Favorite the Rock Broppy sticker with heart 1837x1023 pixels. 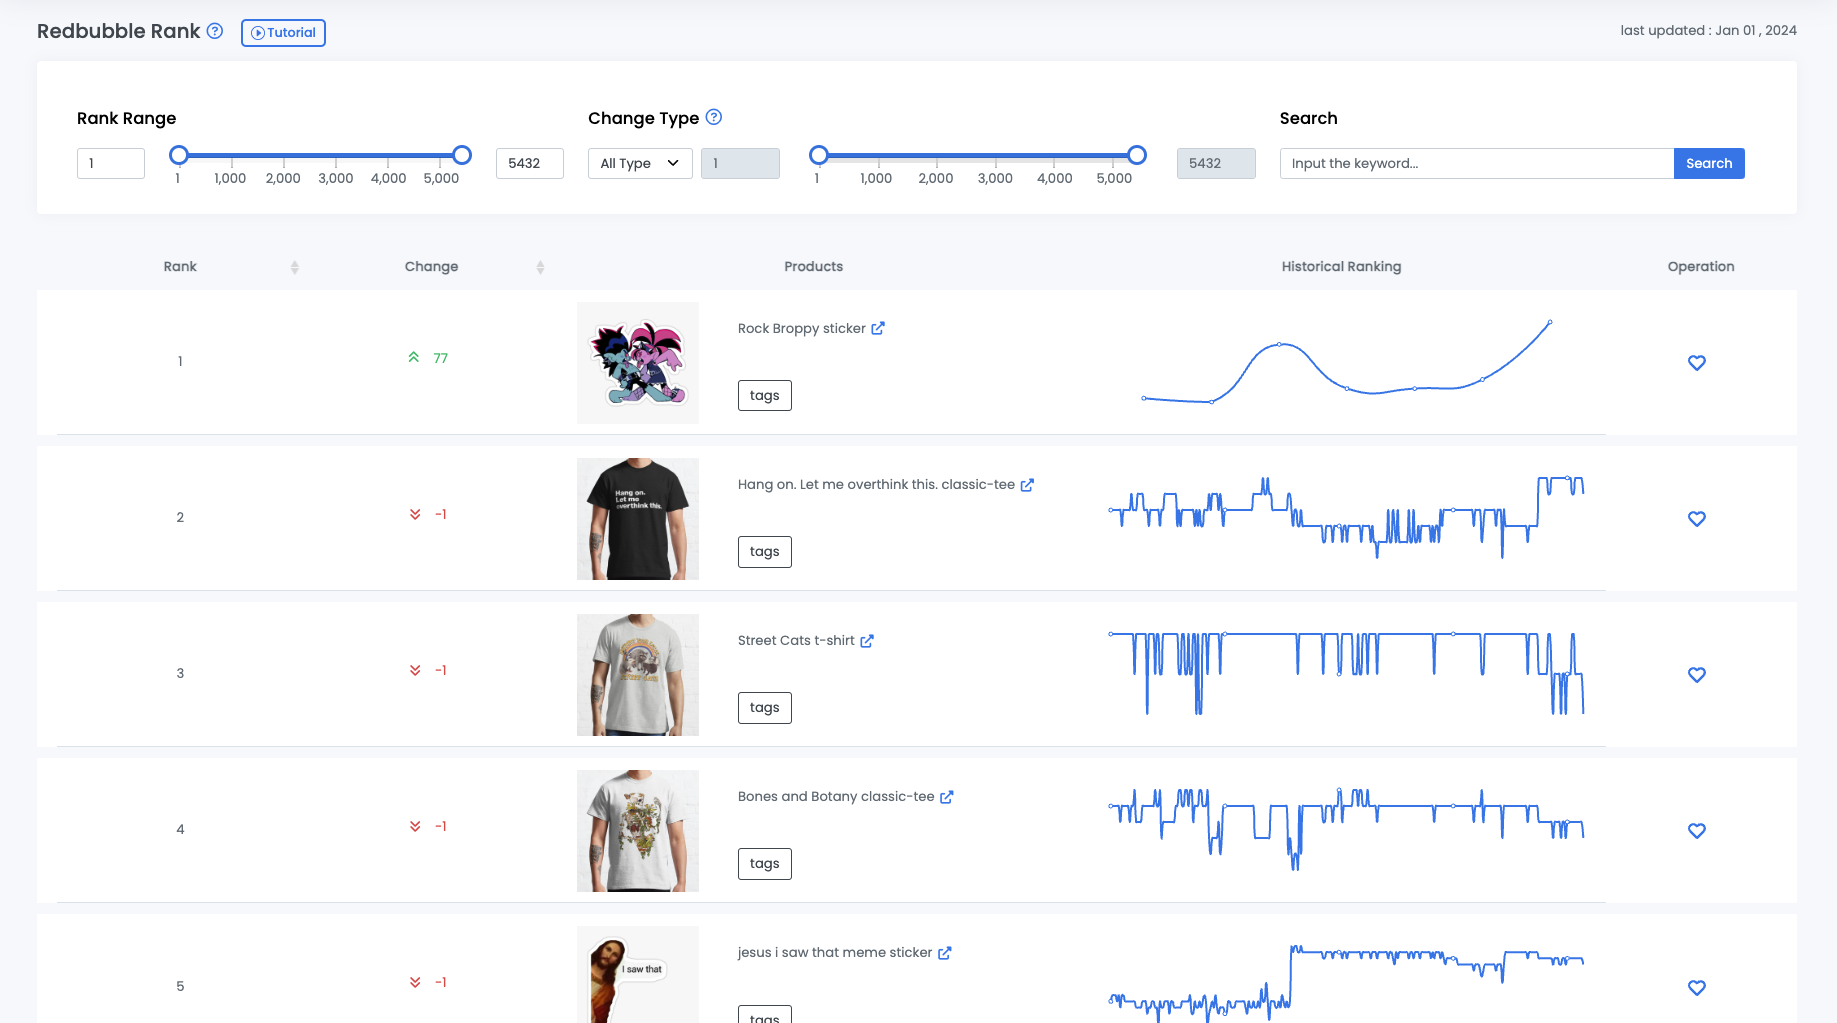1697,363
